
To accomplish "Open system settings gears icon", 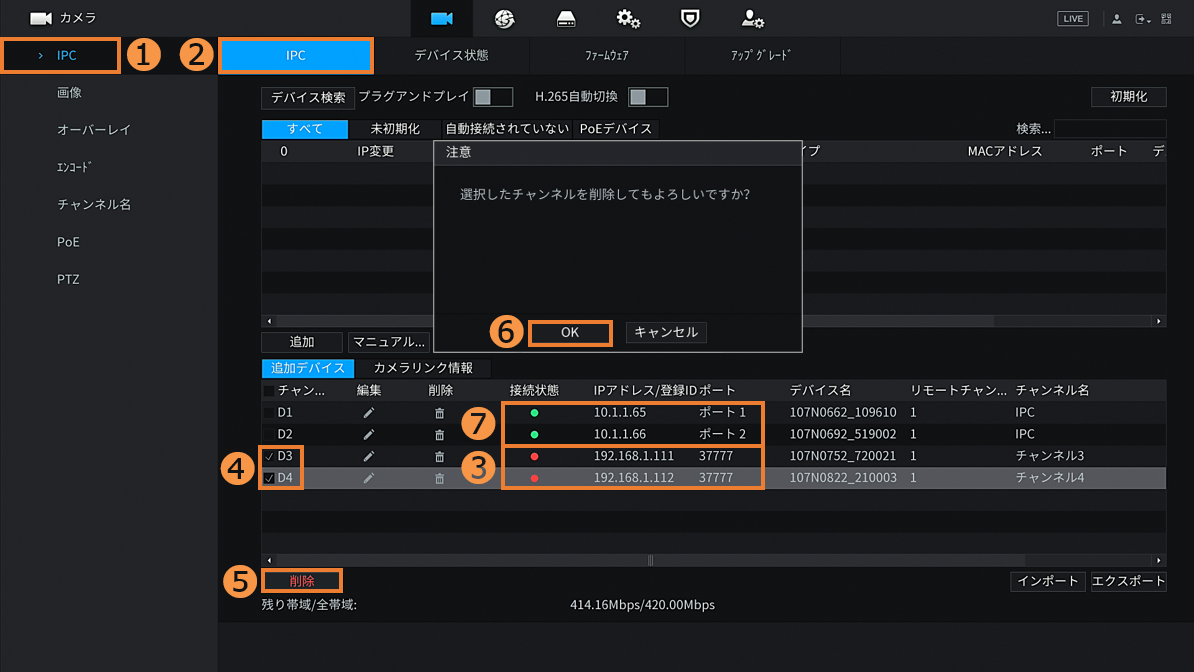I will click(x=628, y=19).
